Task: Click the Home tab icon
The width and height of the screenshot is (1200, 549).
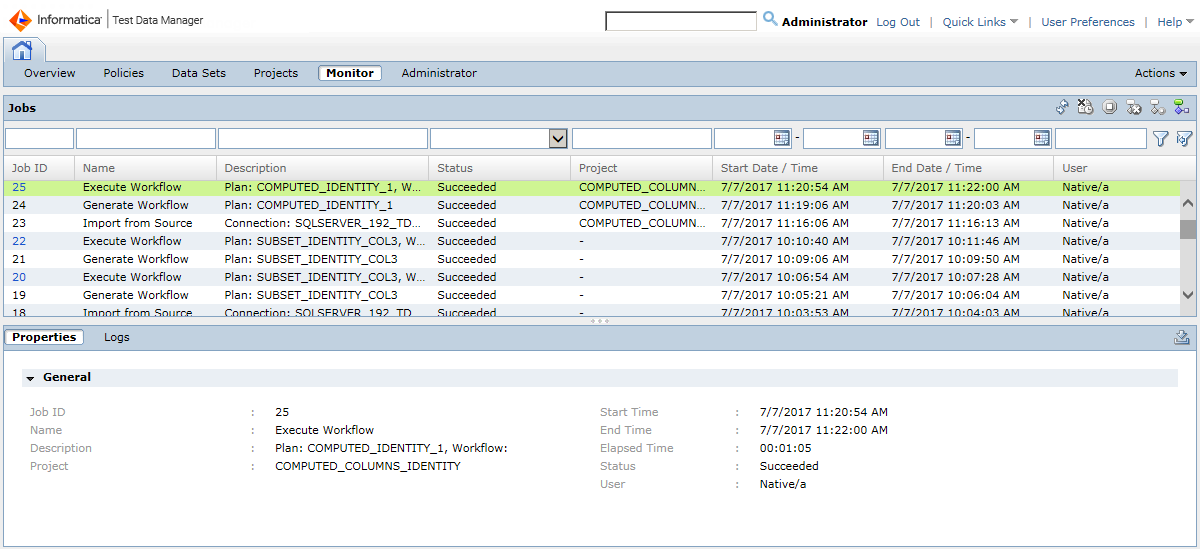Action: coord(22,50)
